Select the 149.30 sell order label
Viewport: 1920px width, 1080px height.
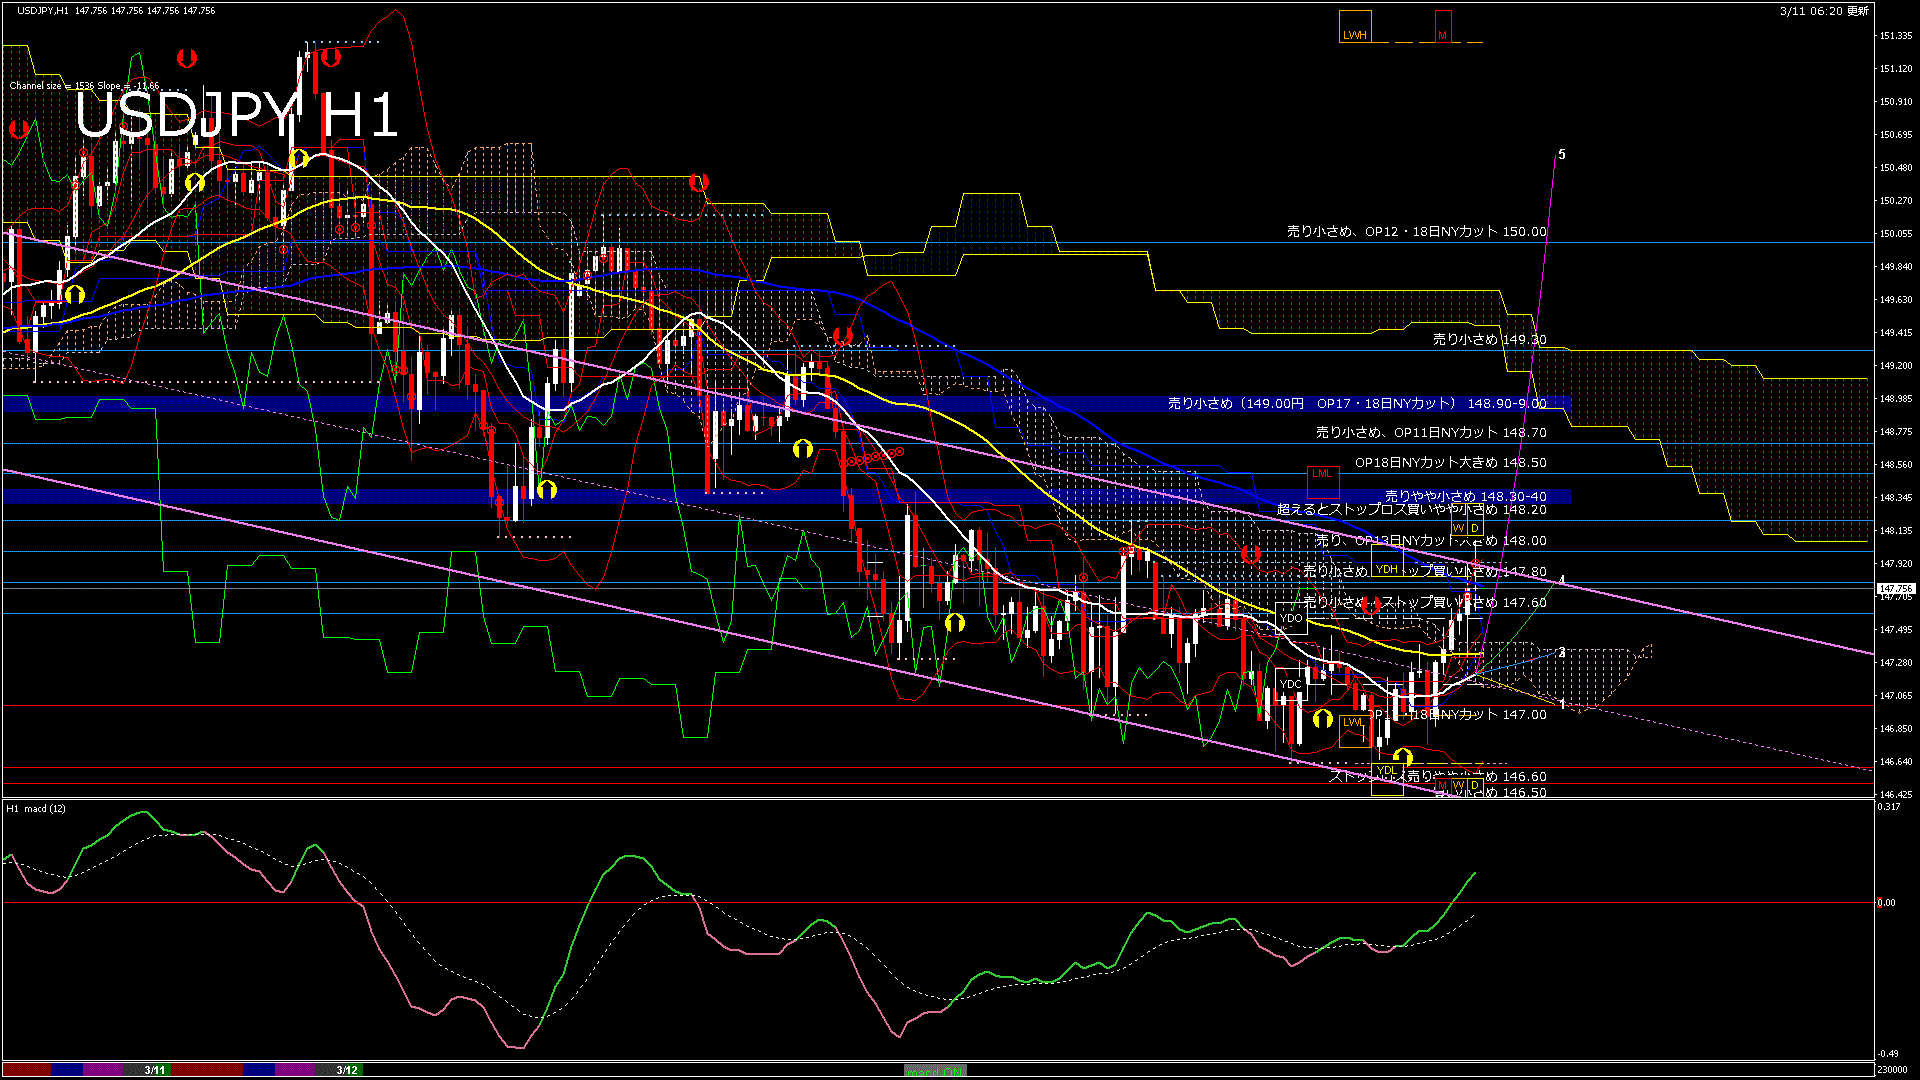pyautogui.click(x=1489, y=339)
